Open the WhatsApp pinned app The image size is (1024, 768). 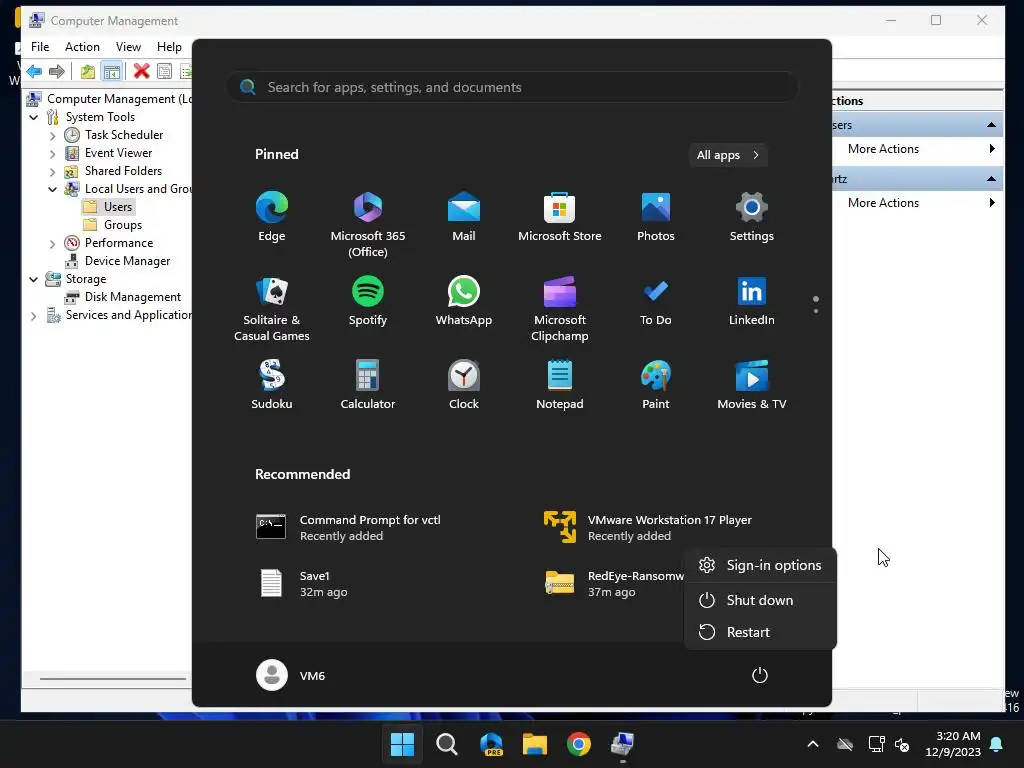point(464,300)
